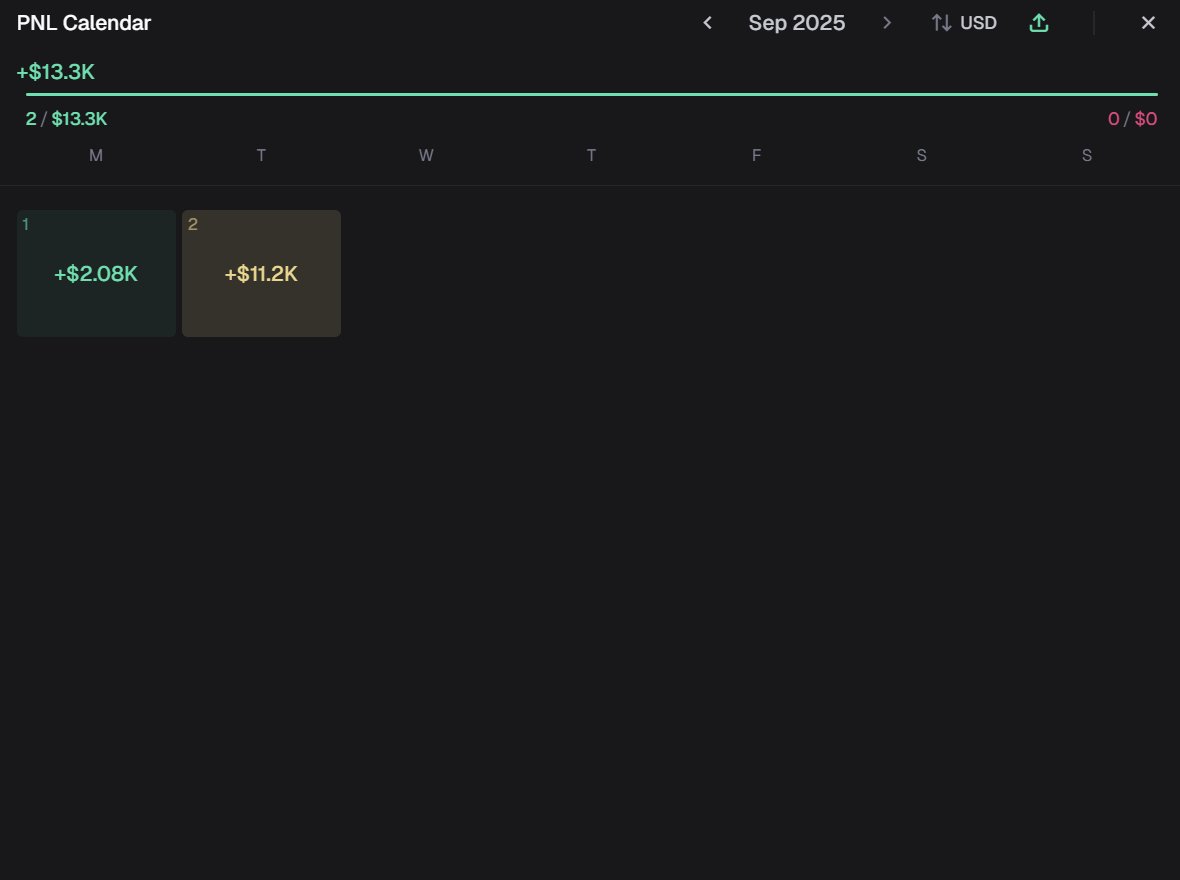The height and width of the screenshot is (880, 1180).
Task: Click the total +$13.3K value
Action: 56,72
